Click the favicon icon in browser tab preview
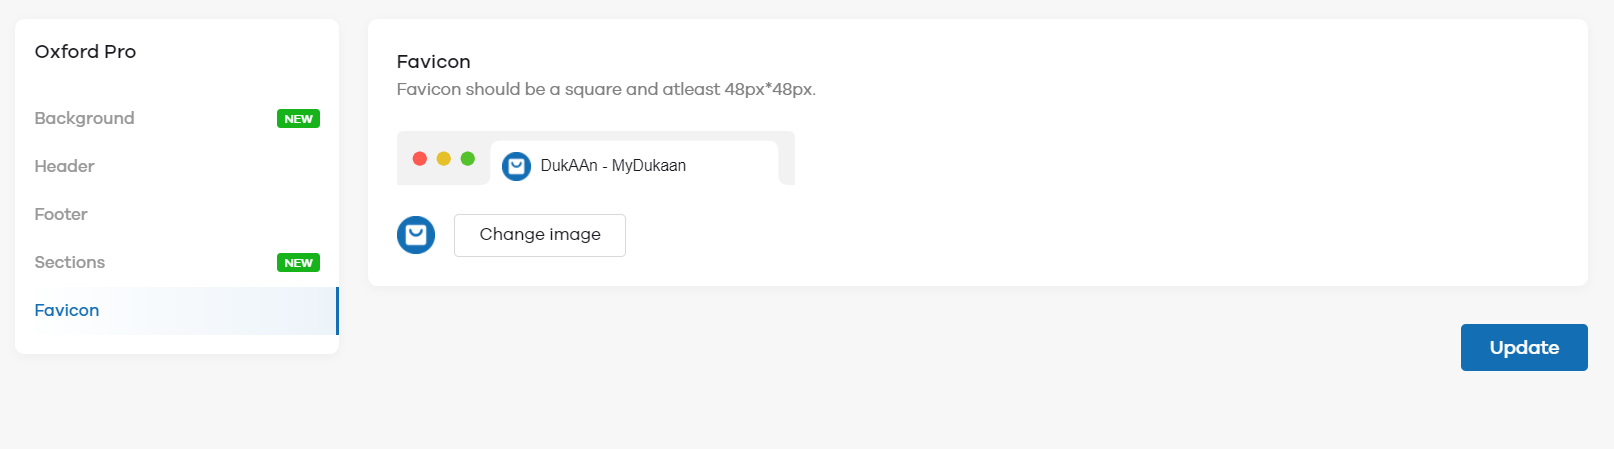The image size is (1614, 449). pos(516,166)
